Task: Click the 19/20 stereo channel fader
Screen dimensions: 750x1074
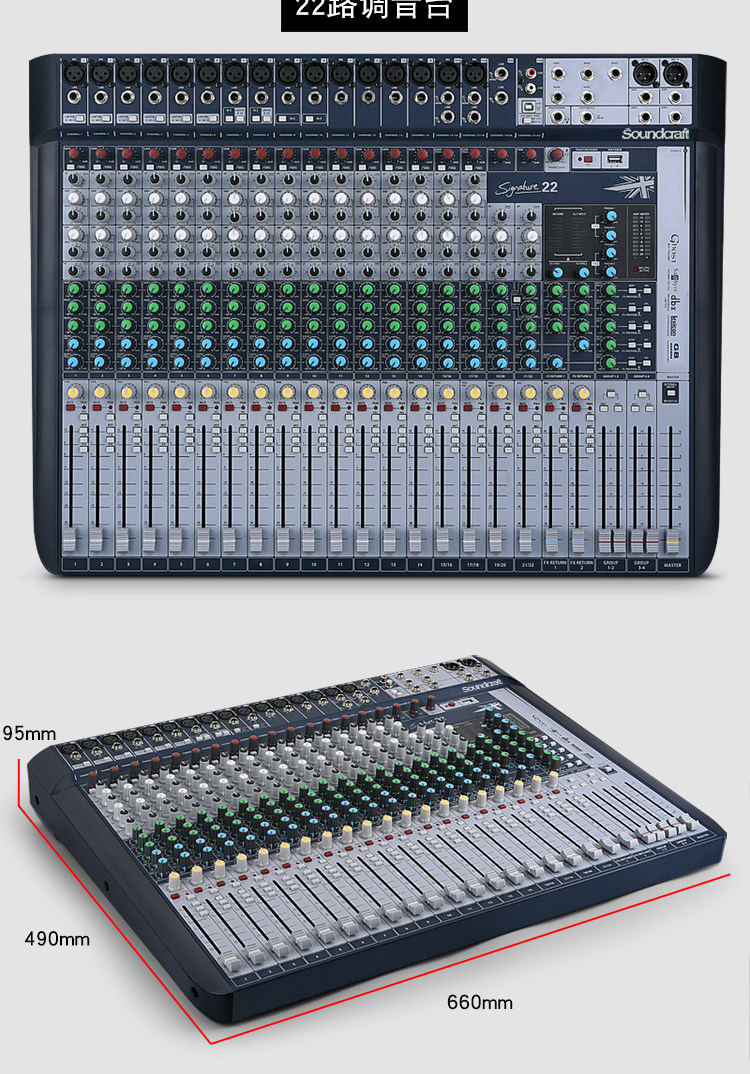Action: (x=495, y=538)
